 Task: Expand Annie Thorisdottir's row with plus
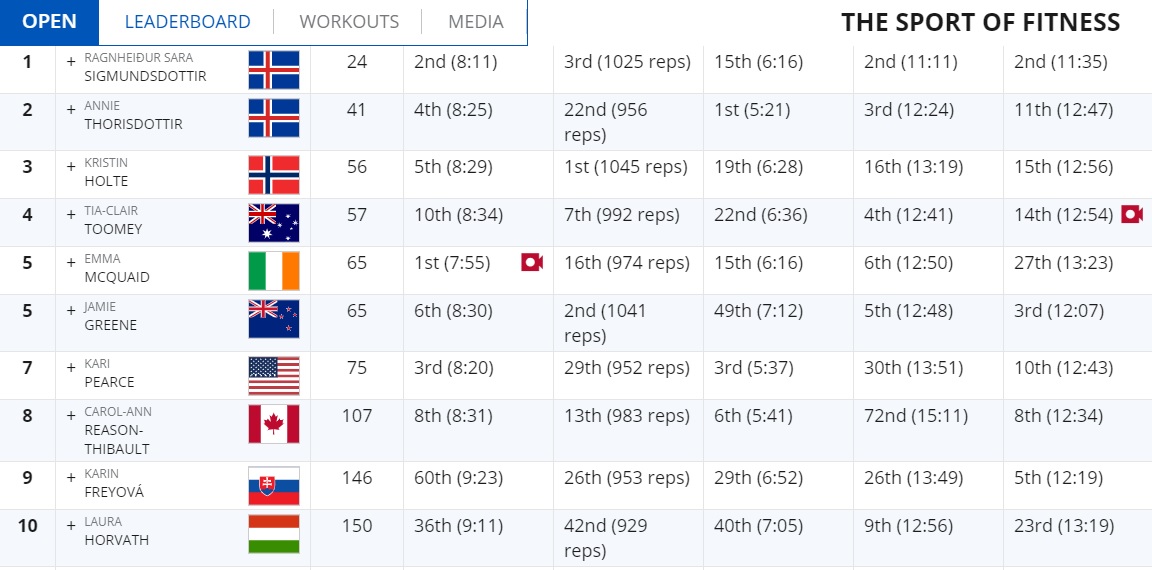pos(71,109)
